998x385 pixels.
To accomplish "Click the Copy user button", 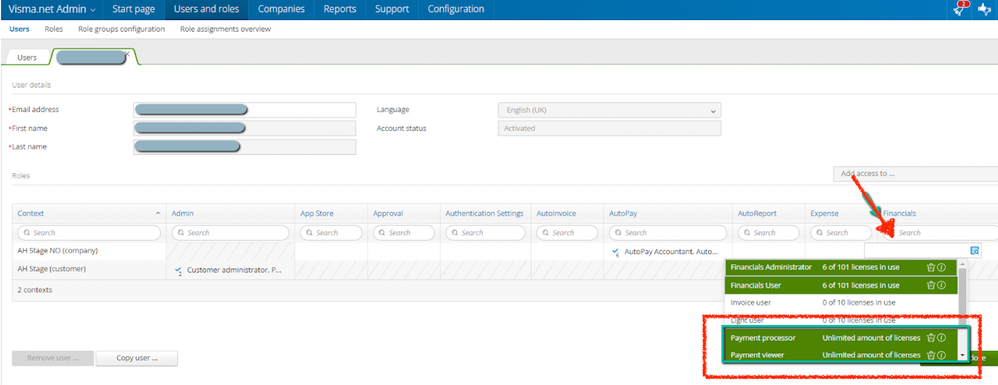I will (x=136, y=358).
